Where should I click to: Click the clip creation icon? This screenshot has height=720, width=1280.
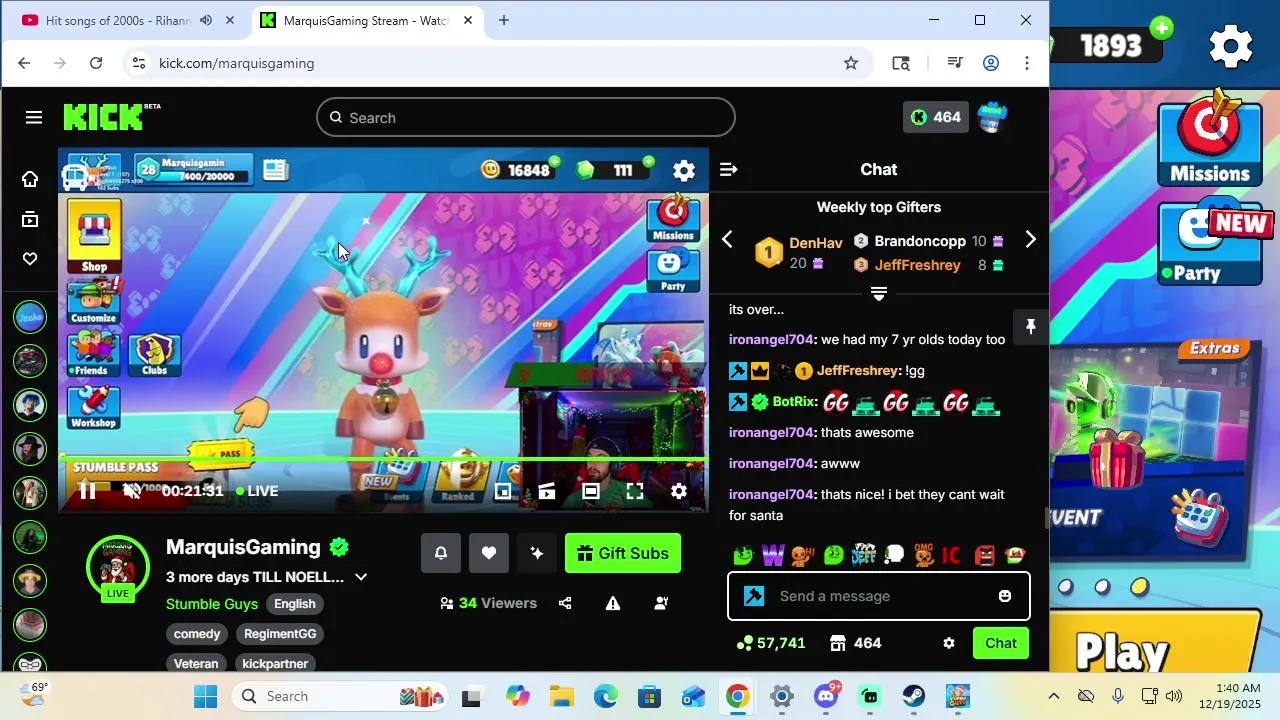(547, 491)
